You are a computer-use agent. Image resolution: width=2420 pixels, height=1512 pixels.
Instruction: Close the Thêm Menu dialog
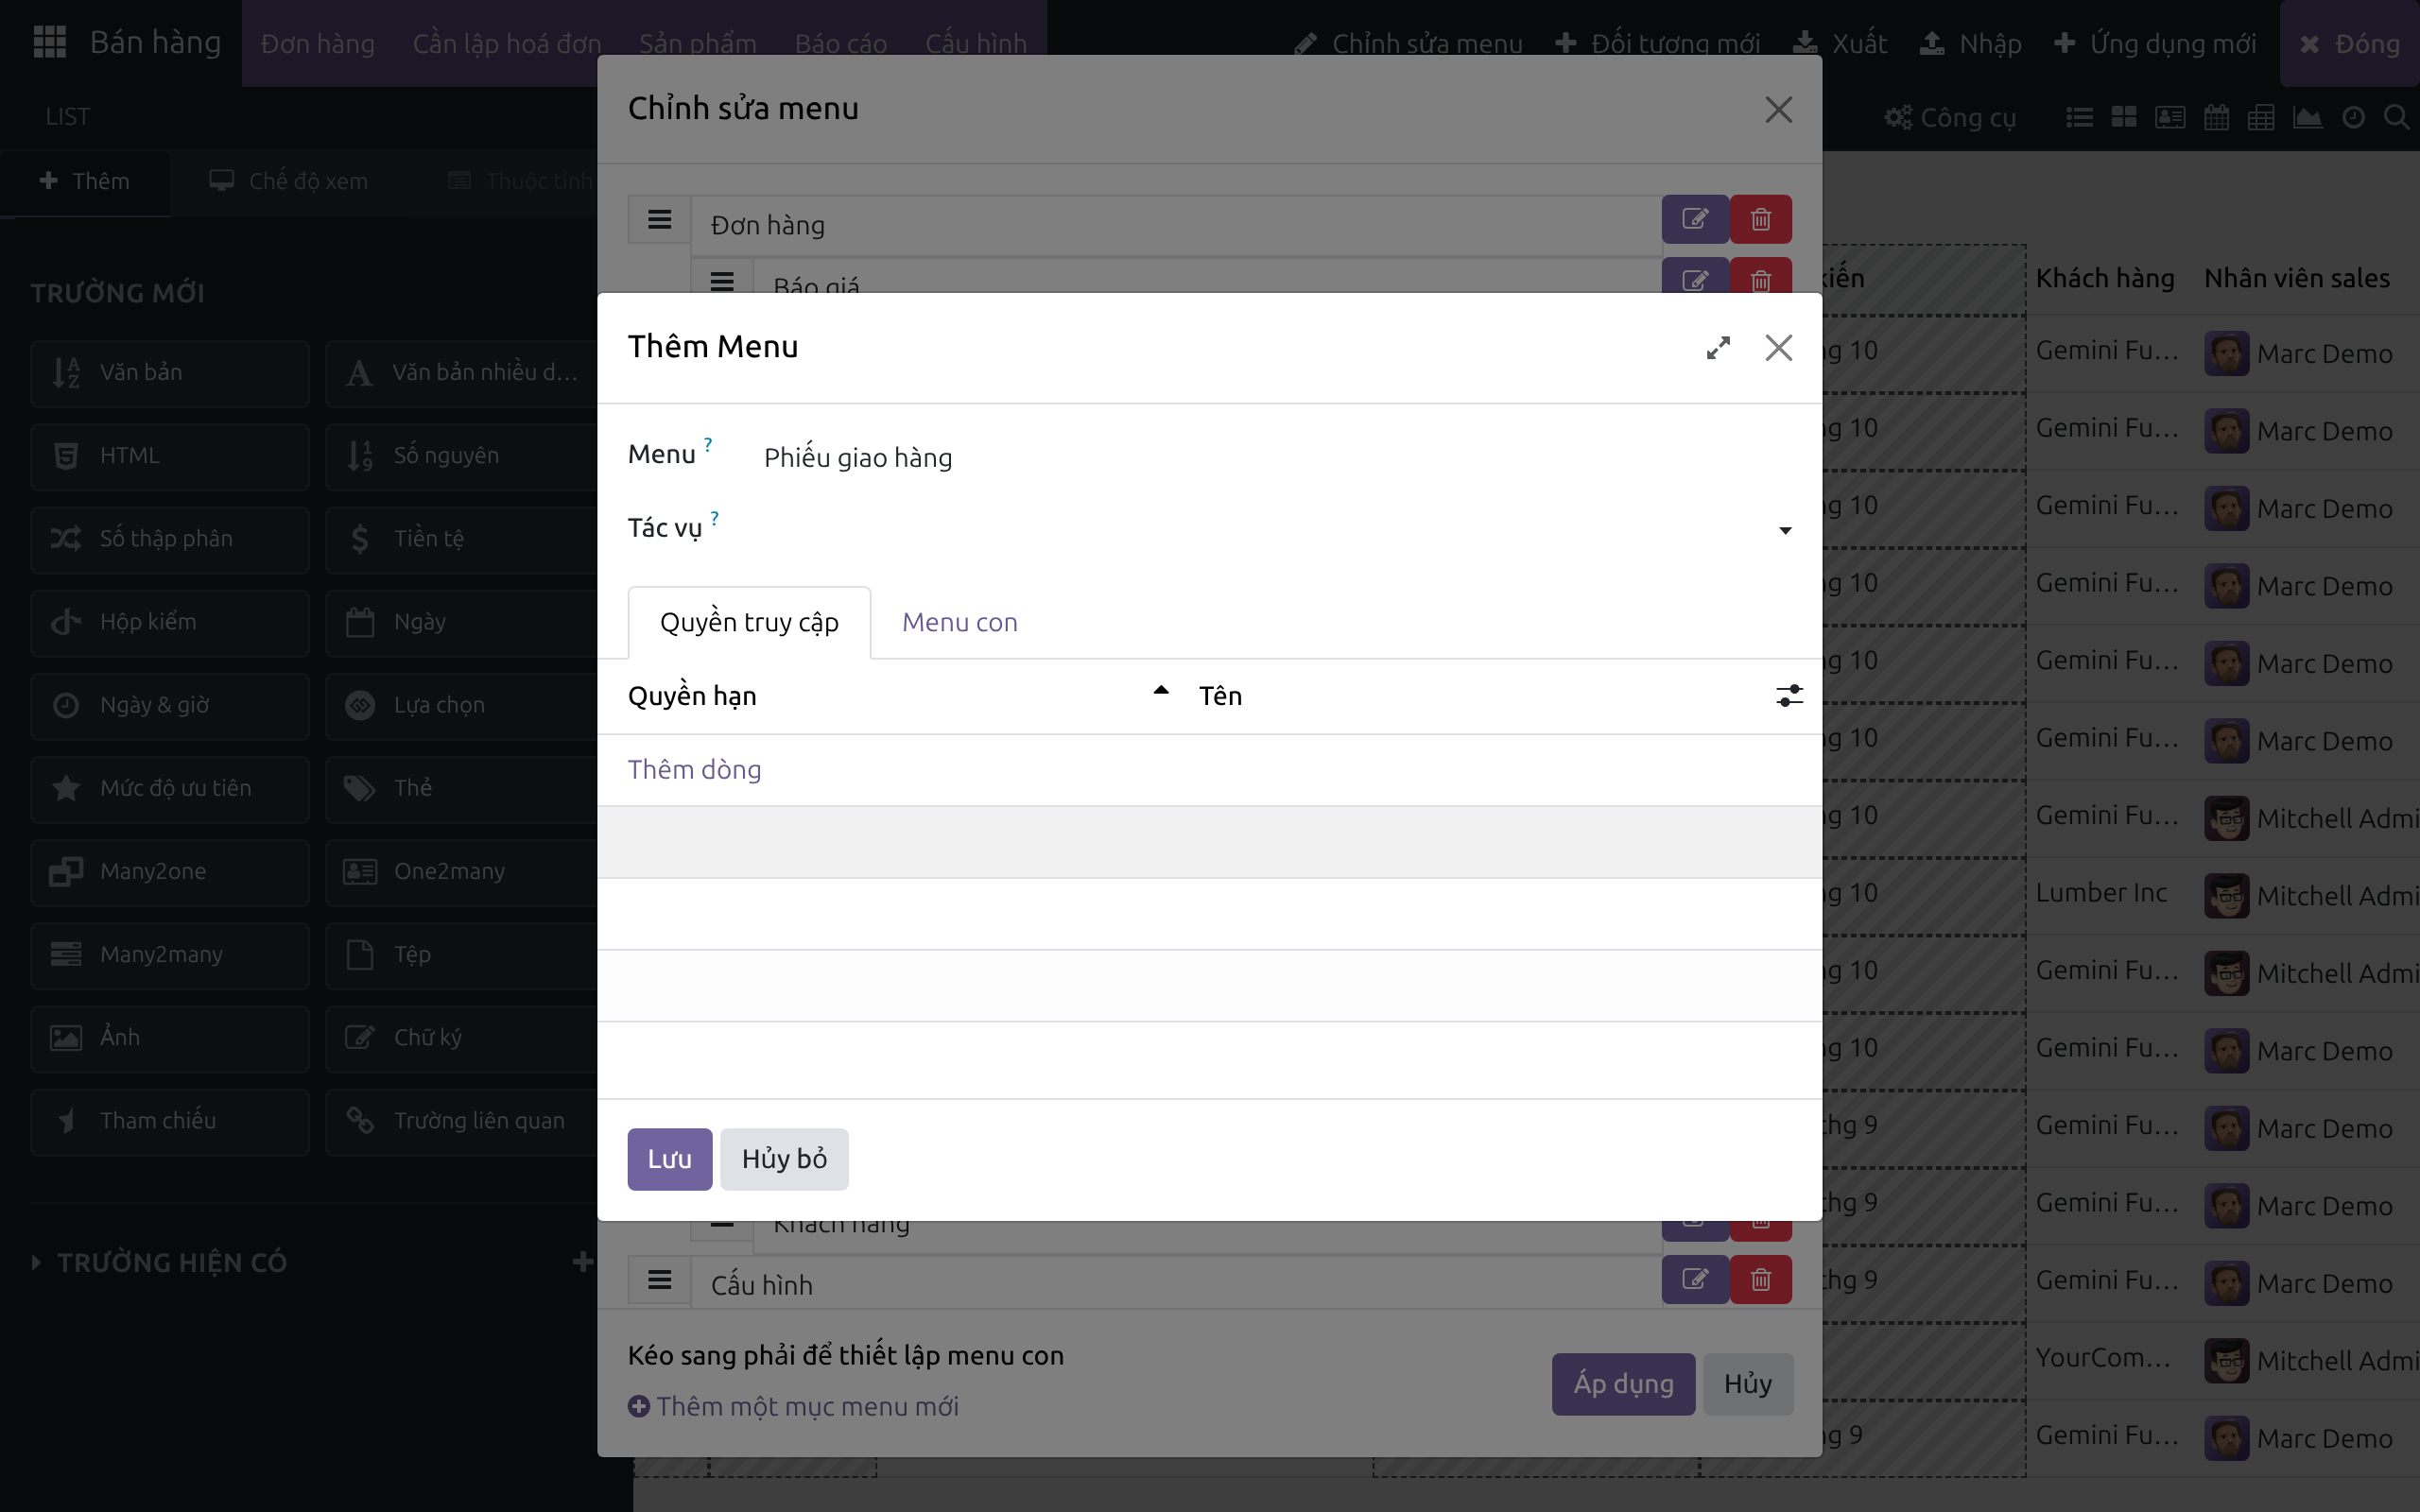point(1778,347)
